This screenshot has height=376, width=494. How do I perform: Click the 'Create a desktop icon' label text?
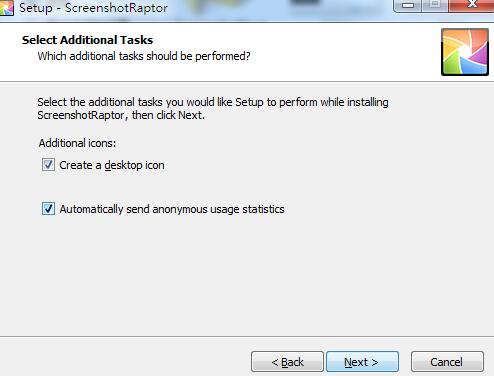[x=112, y=165]
